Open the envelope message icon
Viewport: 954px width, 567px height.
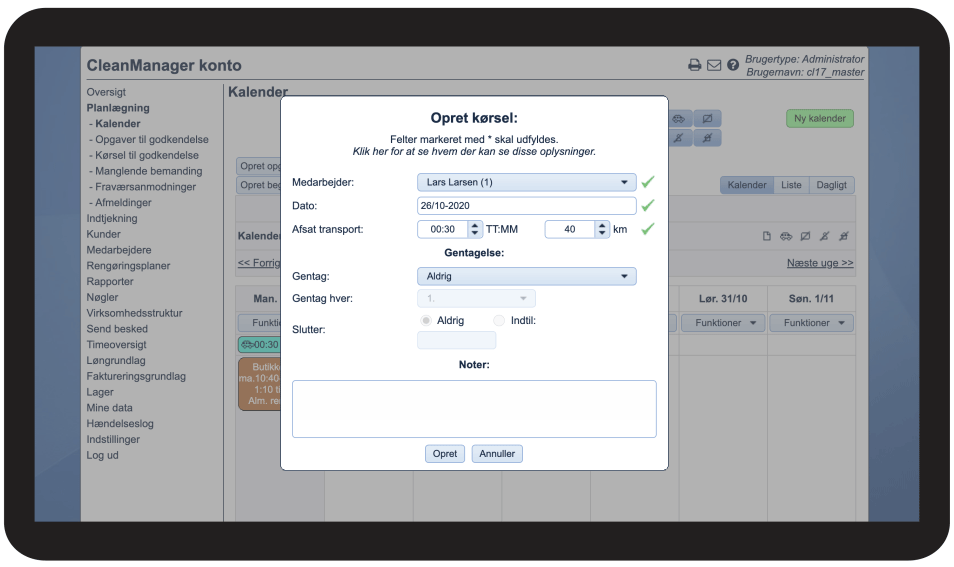point(714,65)
